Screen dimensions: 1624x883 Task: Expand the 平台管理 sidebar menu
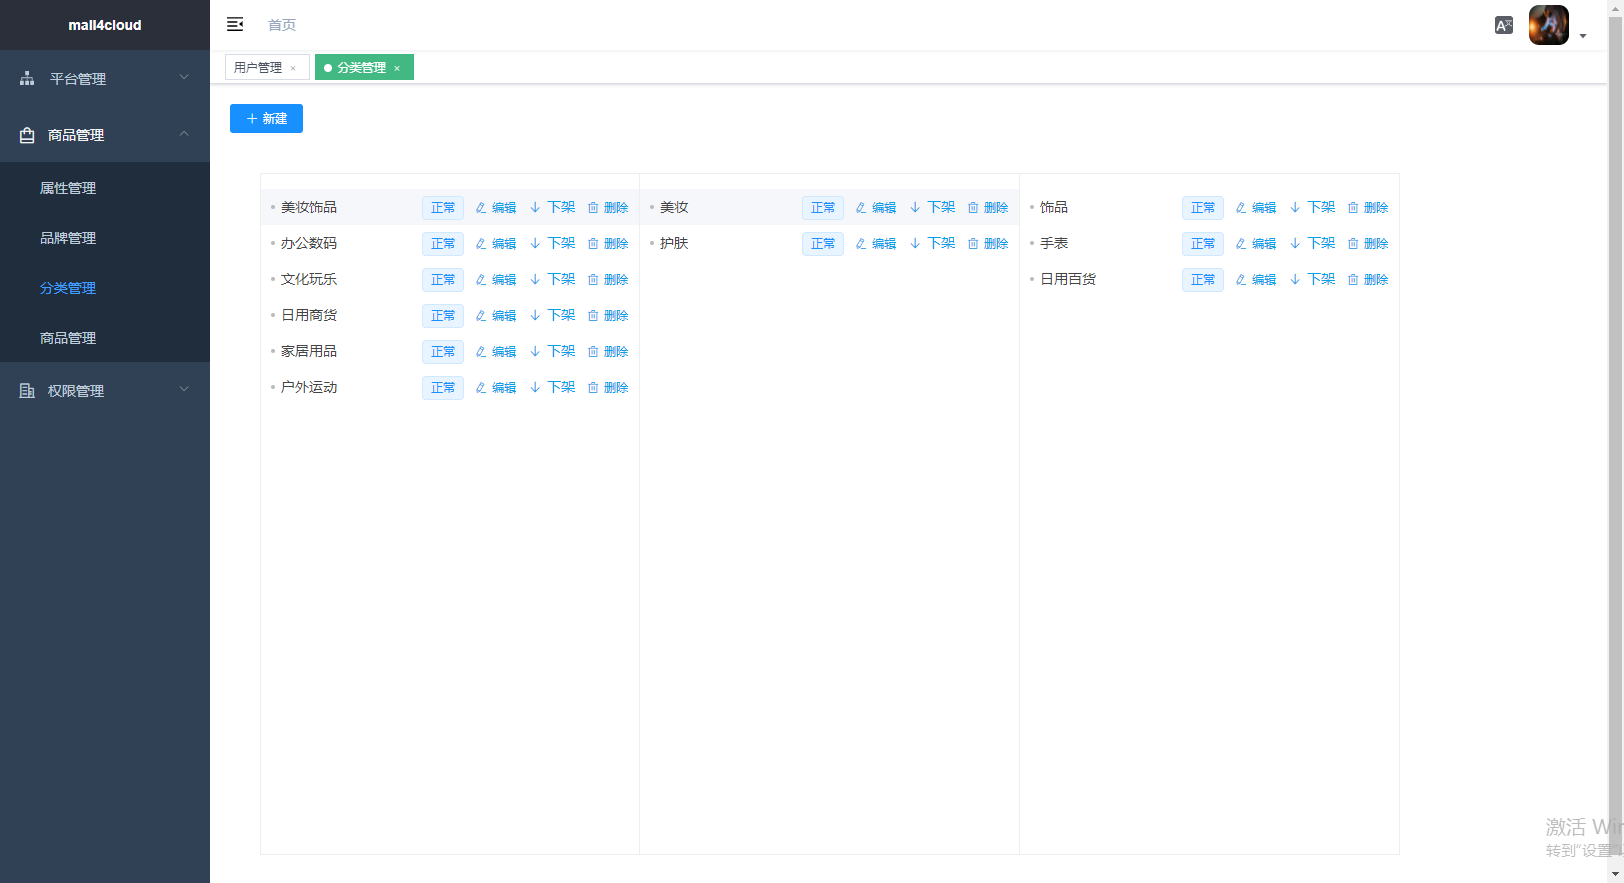(x=105, y=78)
